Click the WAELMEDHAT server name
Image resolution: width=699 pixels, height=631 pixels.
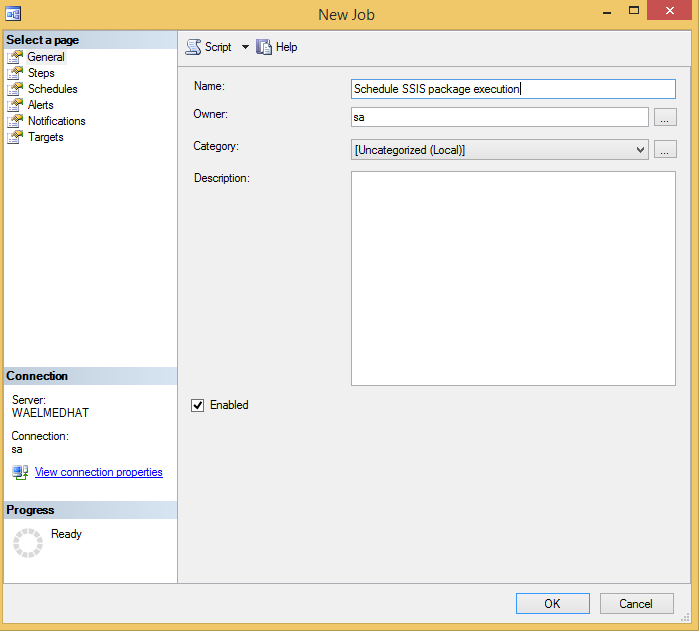coord(50,413)
